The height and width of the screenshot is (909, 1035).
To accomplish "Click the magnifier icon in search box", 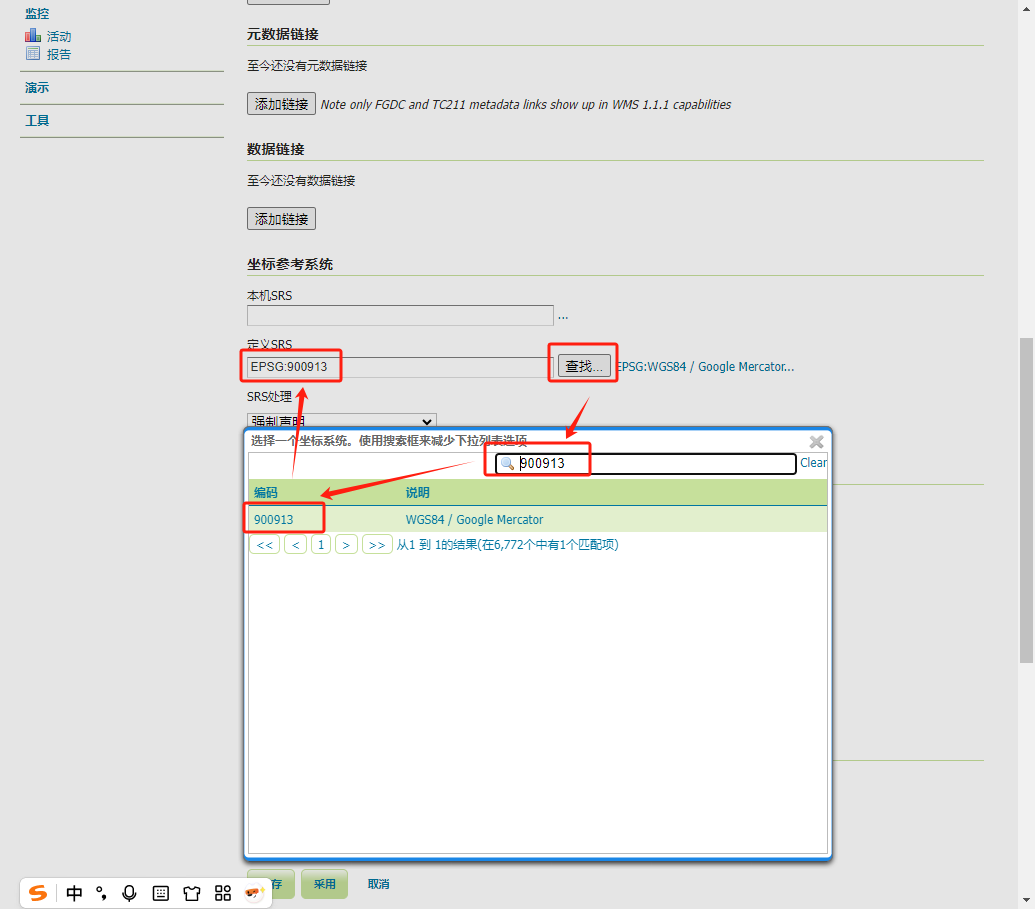I will tap(507, 463).
